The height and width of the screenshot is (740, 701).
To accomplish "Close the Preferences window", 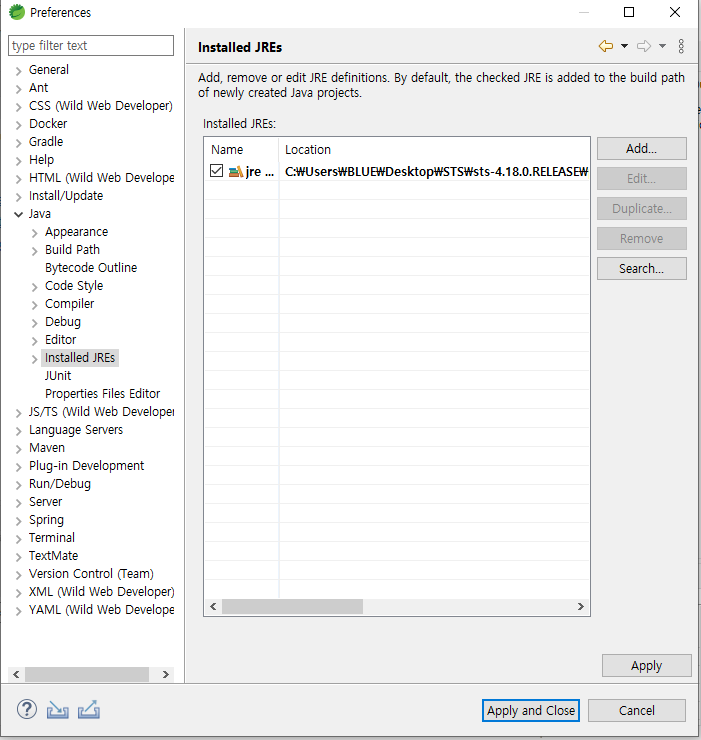I will click(675, 12).
